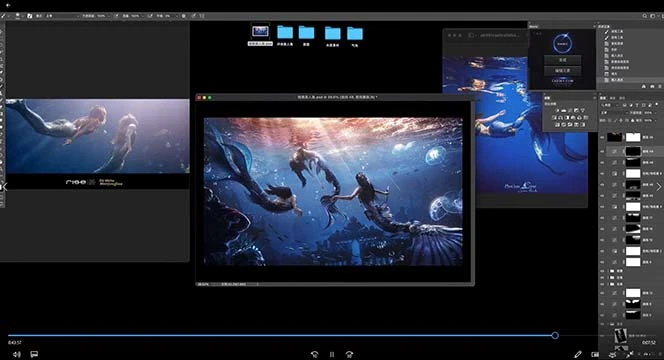Show previous item with left-edge chevron
664x360 pixels.
tap(4, 187)
